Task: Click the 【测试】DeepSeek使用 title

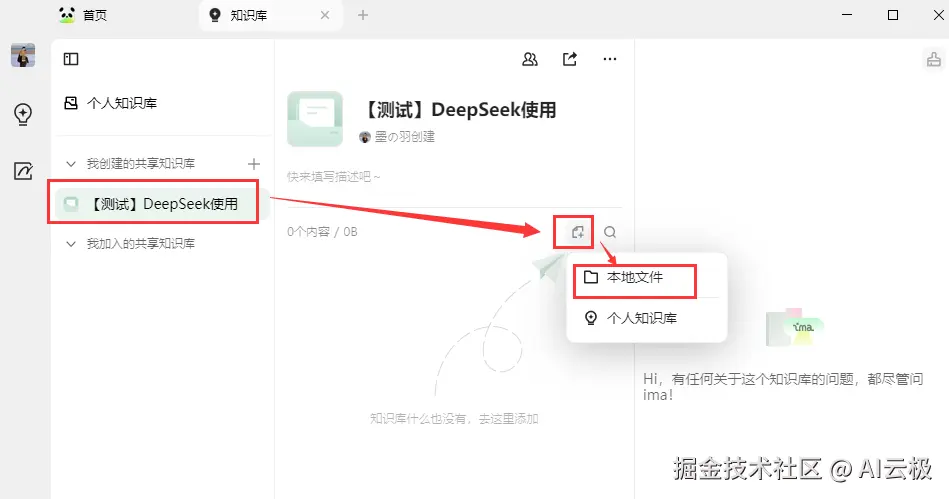Action: (458, 110)
